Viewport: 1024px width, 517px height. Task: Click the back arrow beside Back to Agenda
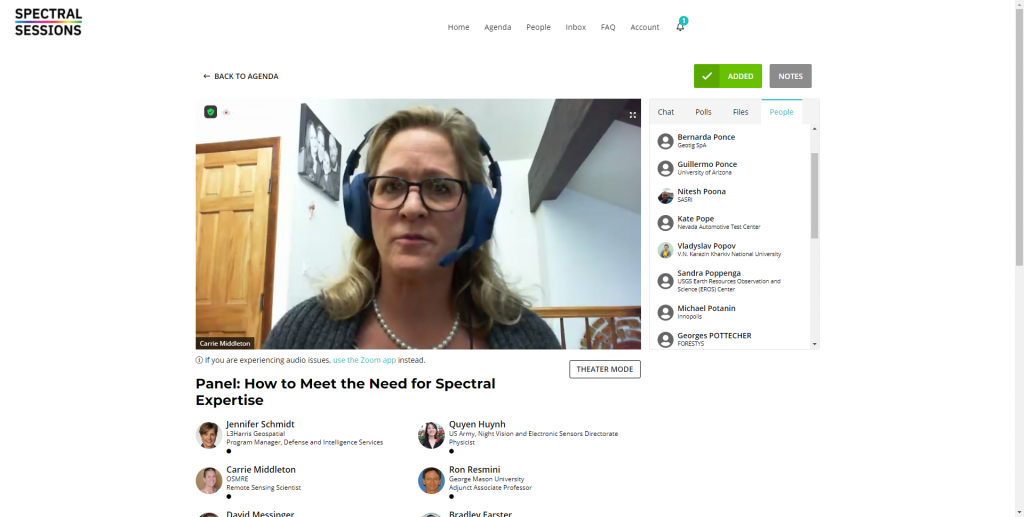(206, 76)
